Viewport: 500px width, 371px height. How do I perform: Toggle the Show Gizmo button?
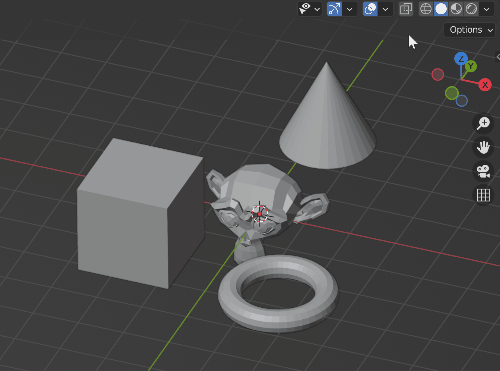coord(334,9)
